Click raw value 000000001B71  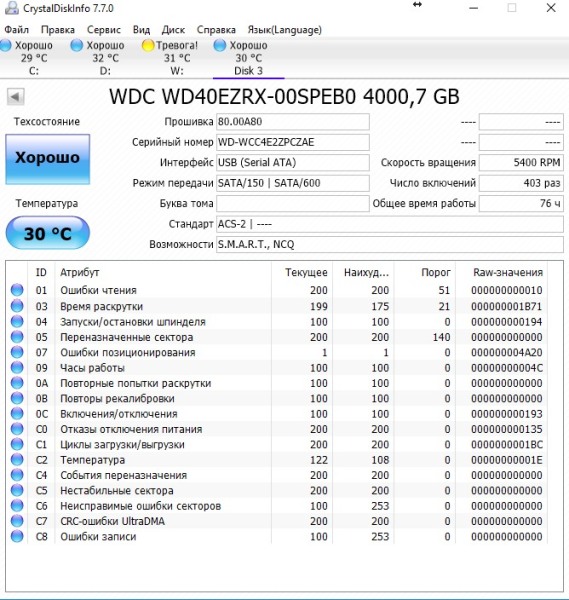(x=507, y=306)
